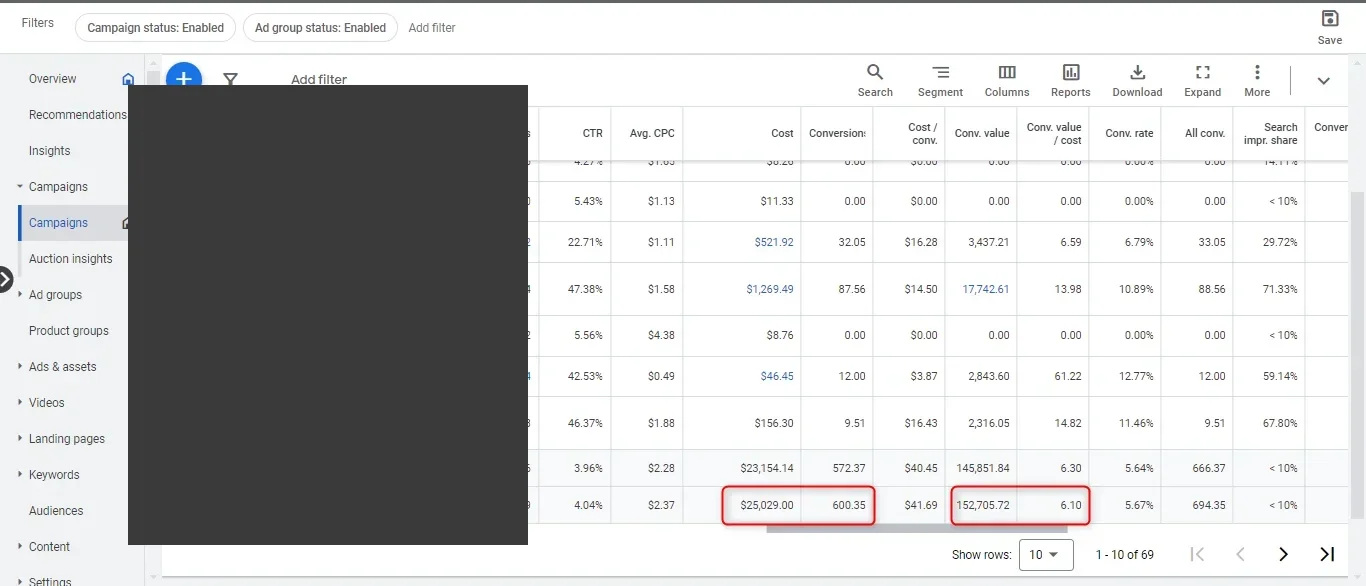Sort by the All conv. column header
The height and width of the screenshot is (586, 1366).
[1205, 133]
